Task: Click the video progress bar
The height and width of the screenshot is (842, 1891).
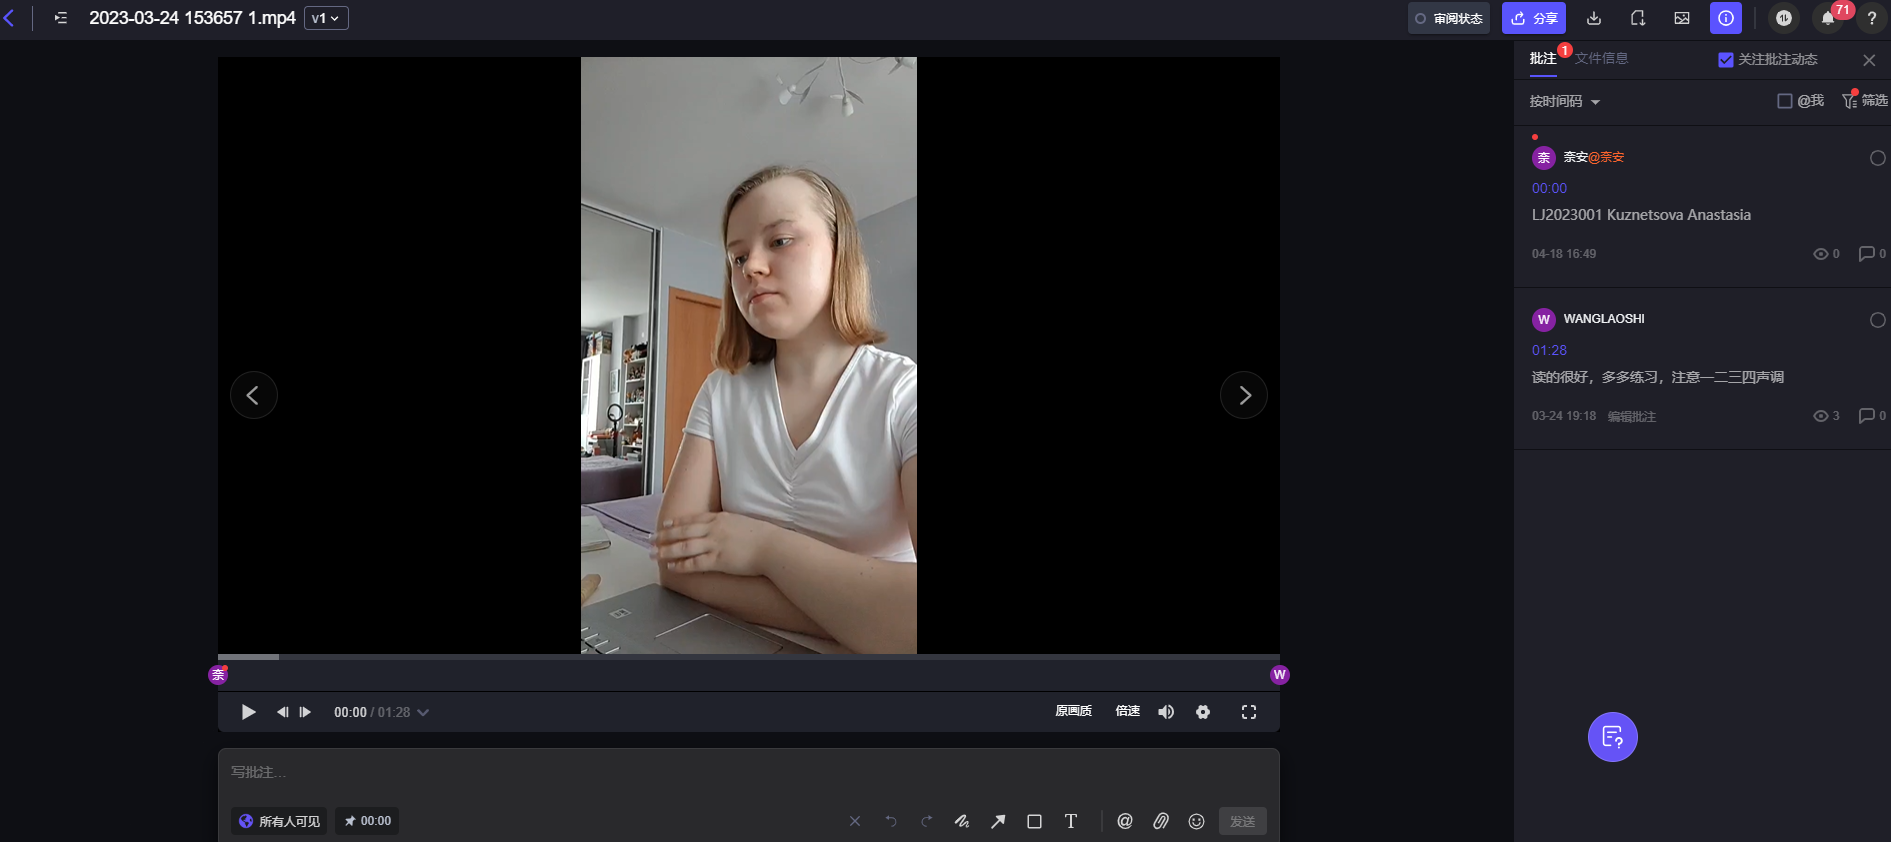Action: click(749, 657)
